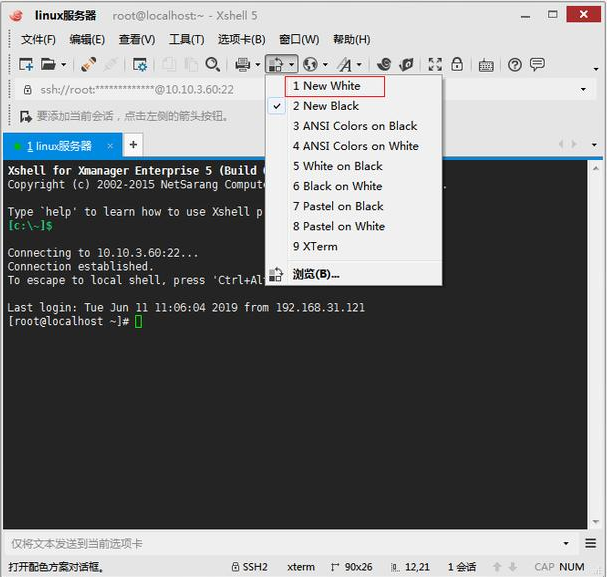Click the Lock padlock icon

click(x=457, y=65)
